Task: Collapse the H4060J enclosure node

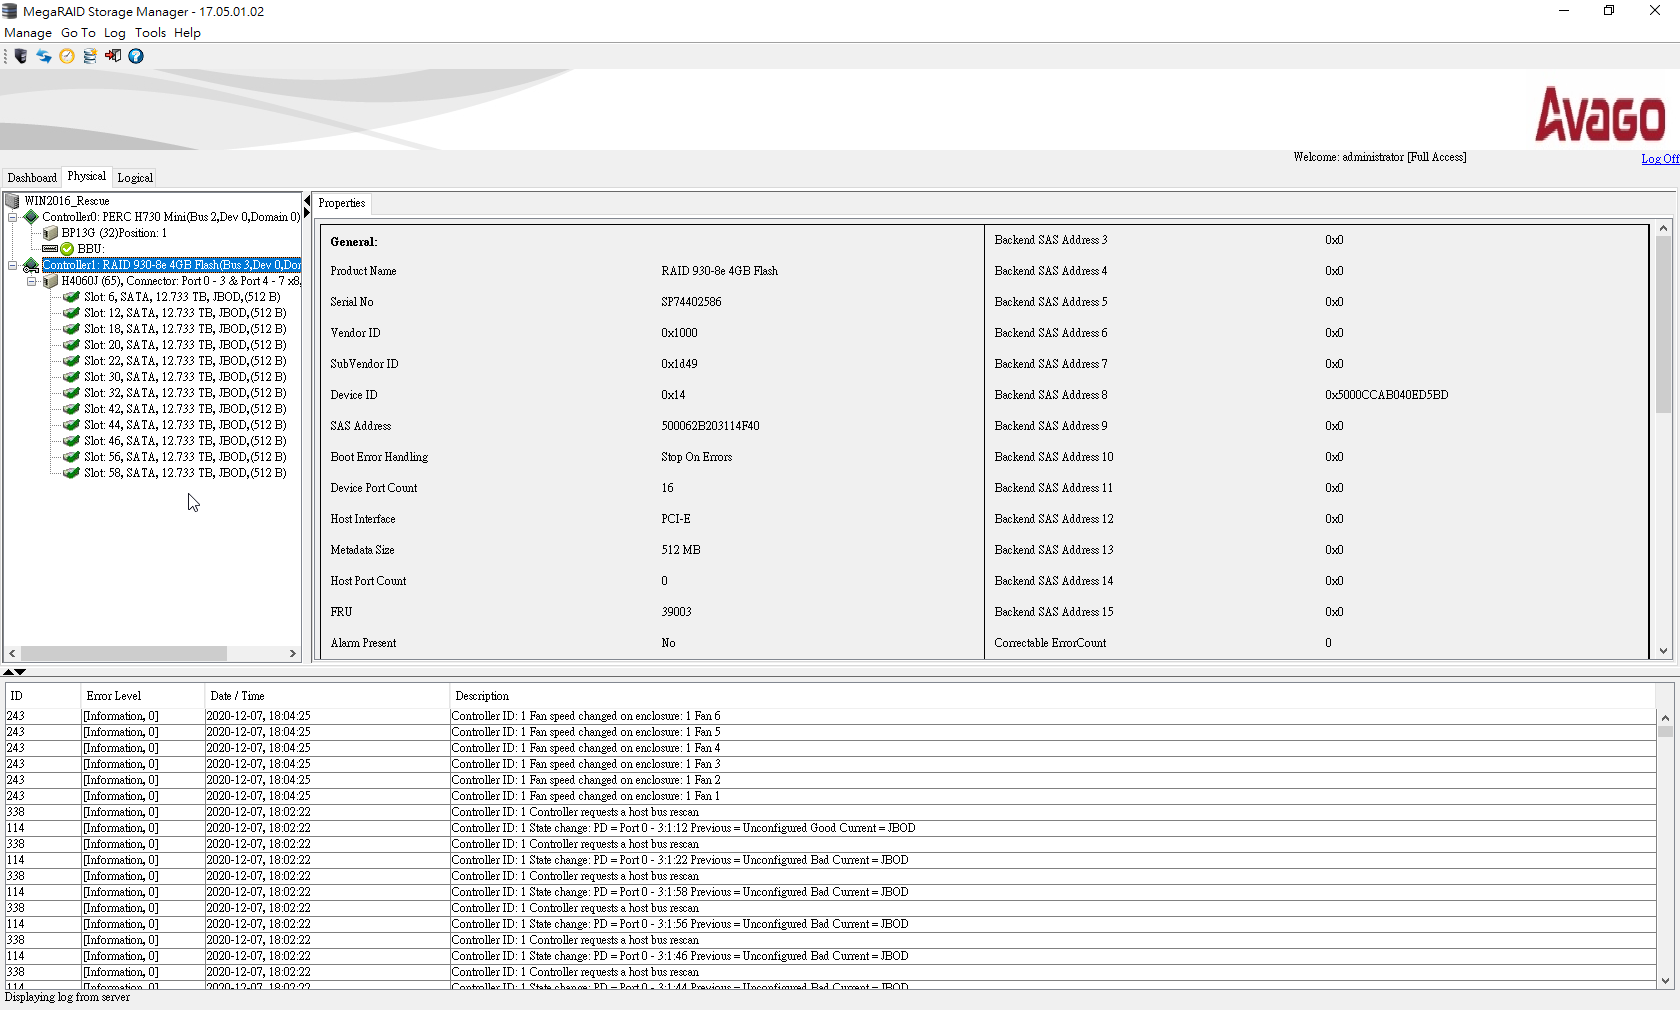Action: point(32,281)
